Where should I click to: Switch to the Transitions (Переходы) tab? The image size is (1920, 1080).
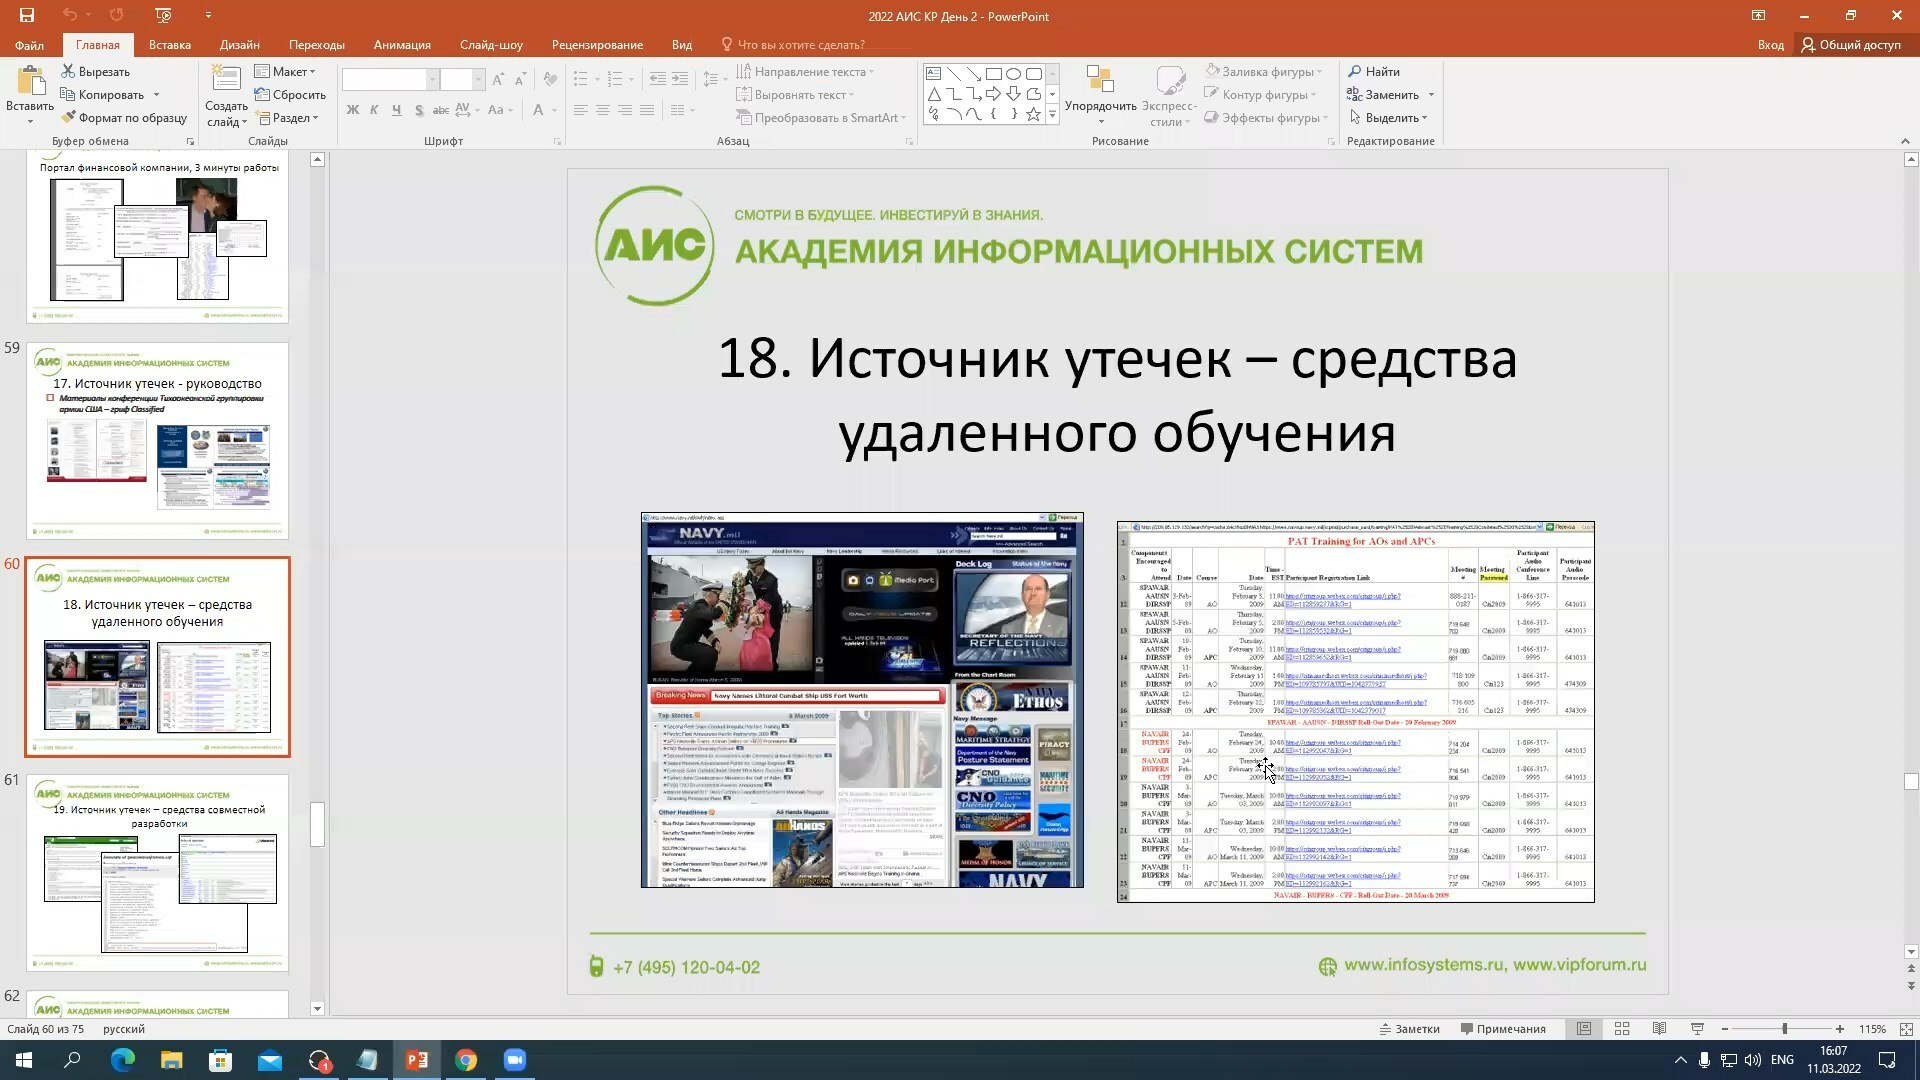pyautogui.click(x=317, y=45)
